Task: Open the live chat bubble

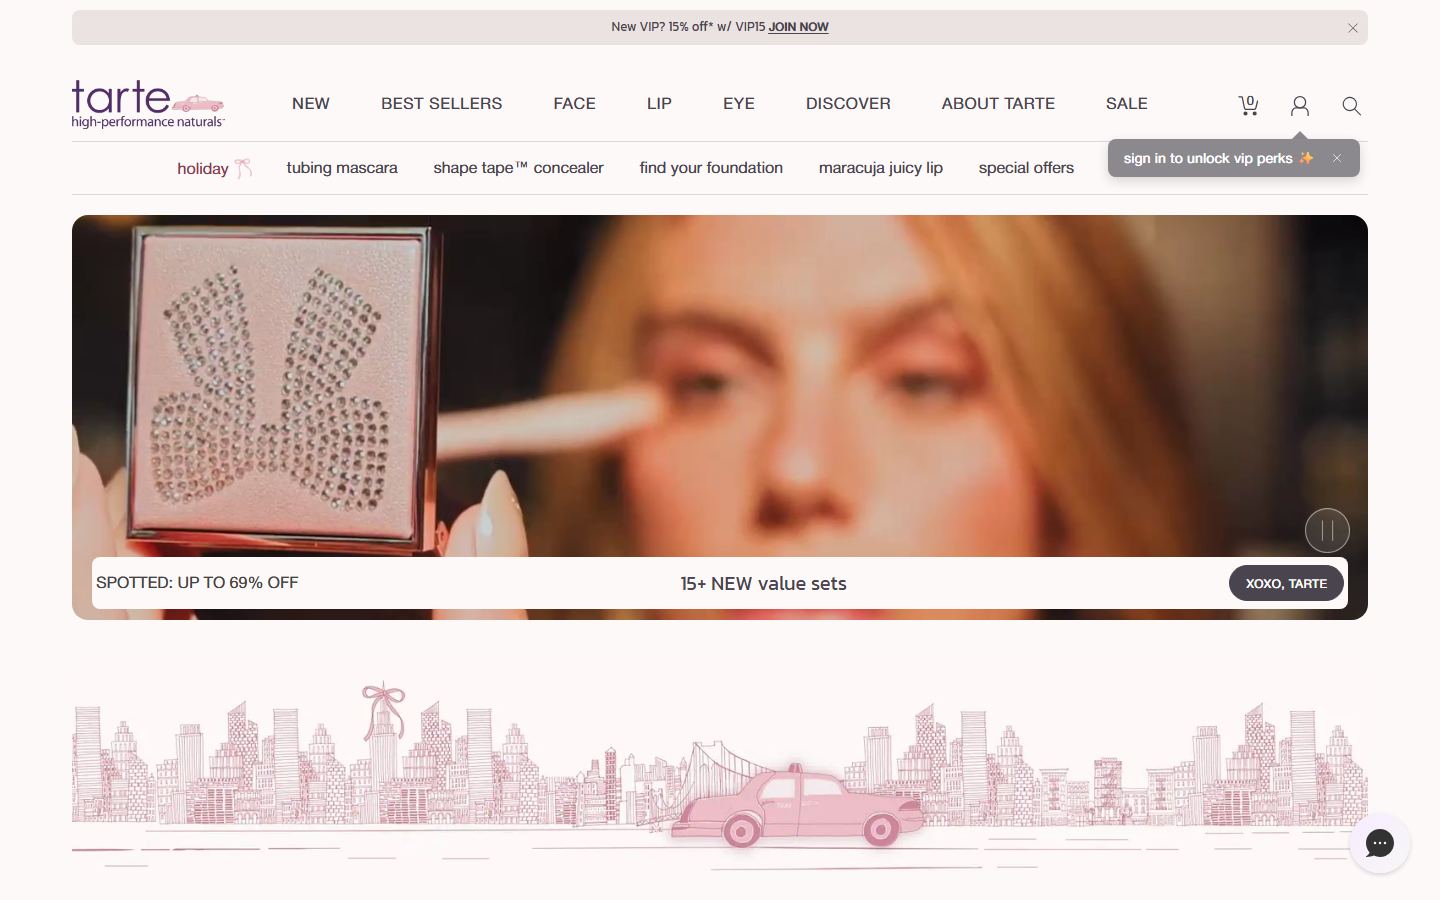Action: [x=1380, y=843]
